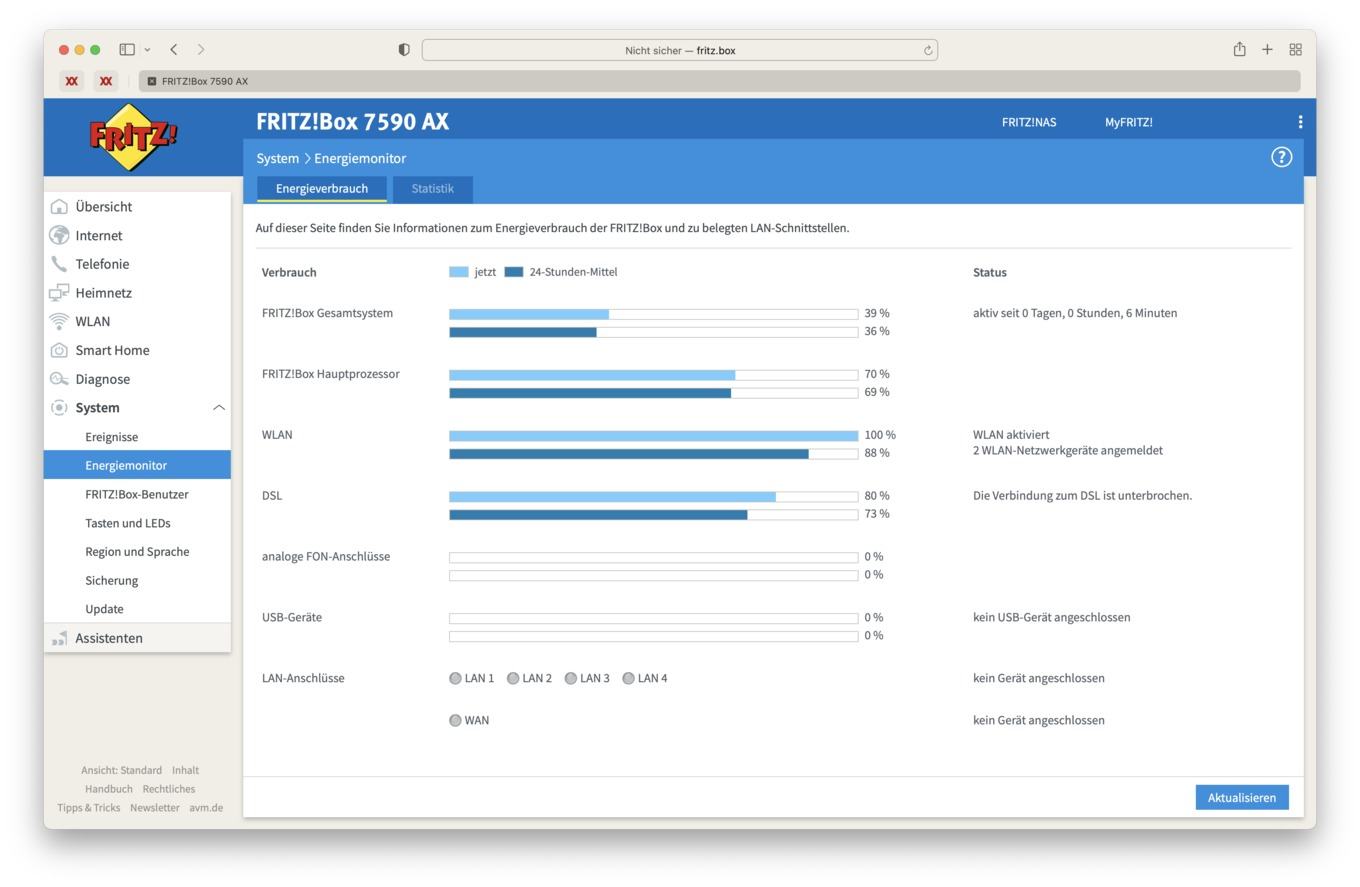This screenshot has height=887, width=1360.
Task: Open the Newsletter footer link
Action: click(x=154, y=808)
